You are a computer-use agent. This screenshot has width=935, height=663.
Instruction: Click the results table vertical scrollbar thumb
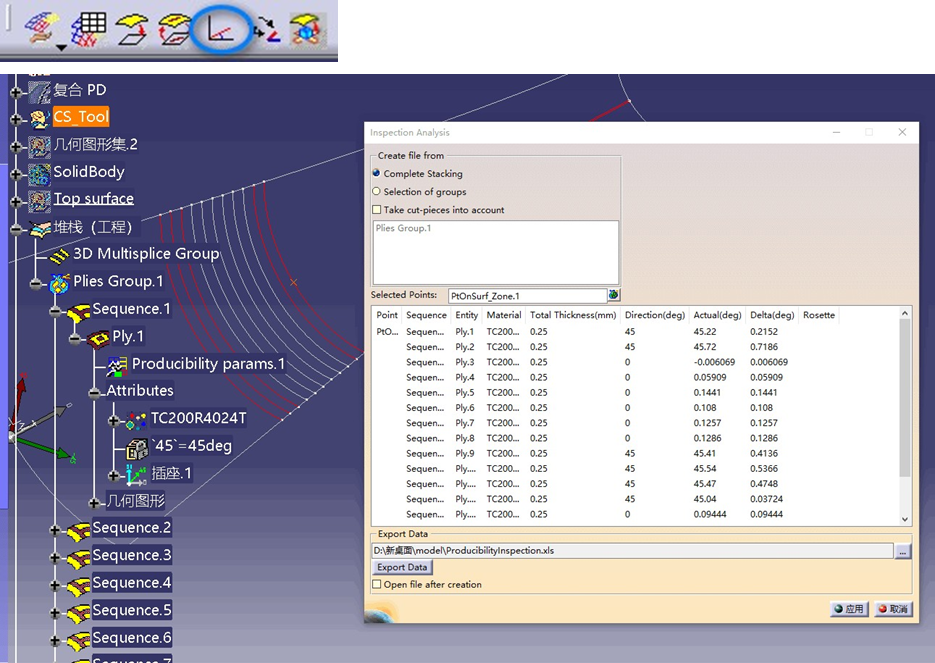click(x=905, y=398)
